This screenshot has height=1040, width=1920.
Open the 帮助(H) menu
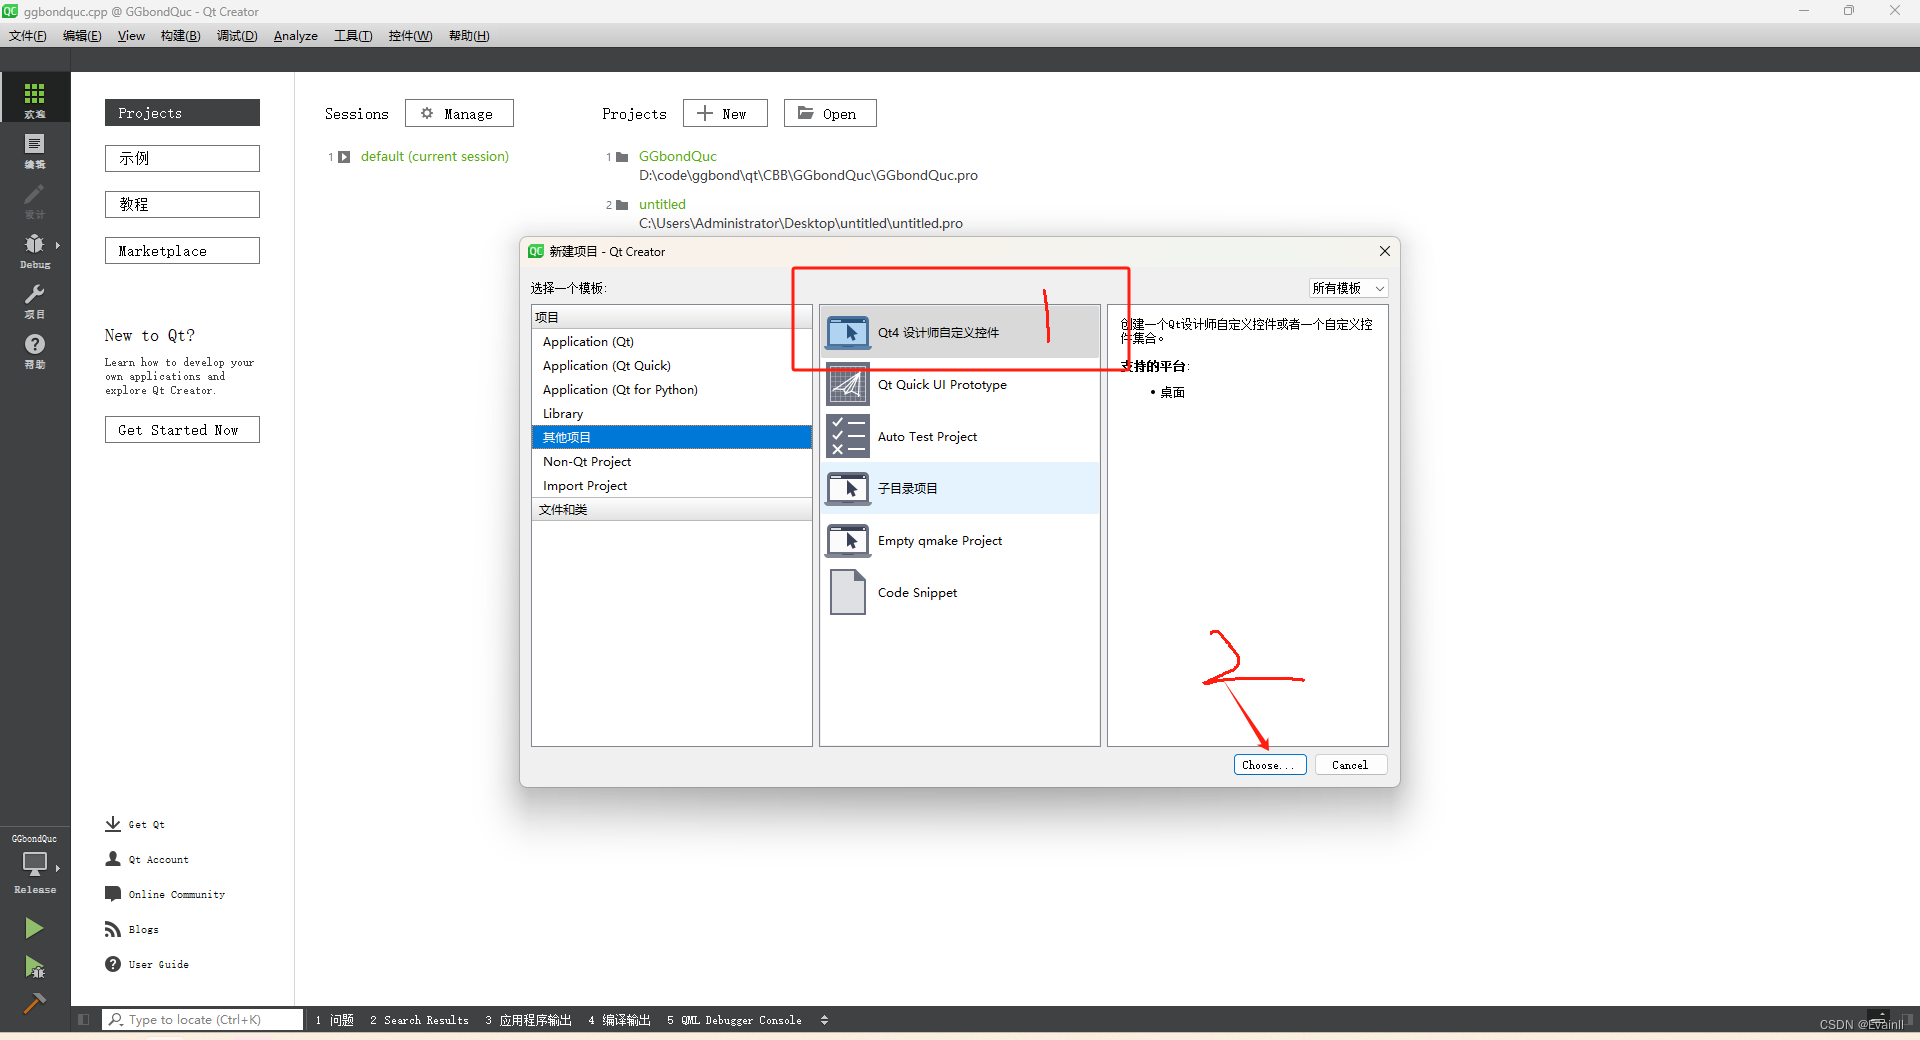[x=469, y=36]
